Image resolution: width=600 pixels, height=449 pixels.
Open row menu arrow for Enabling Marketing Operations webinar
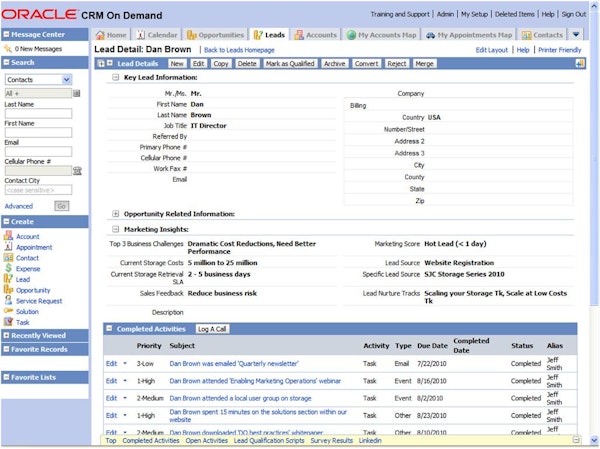[x=125, y=380]
